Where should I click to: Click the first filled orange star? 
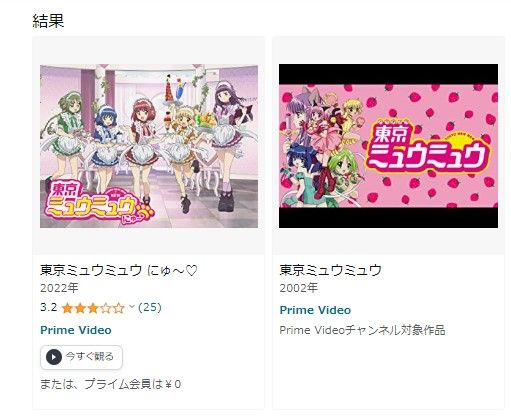[67, 308]
